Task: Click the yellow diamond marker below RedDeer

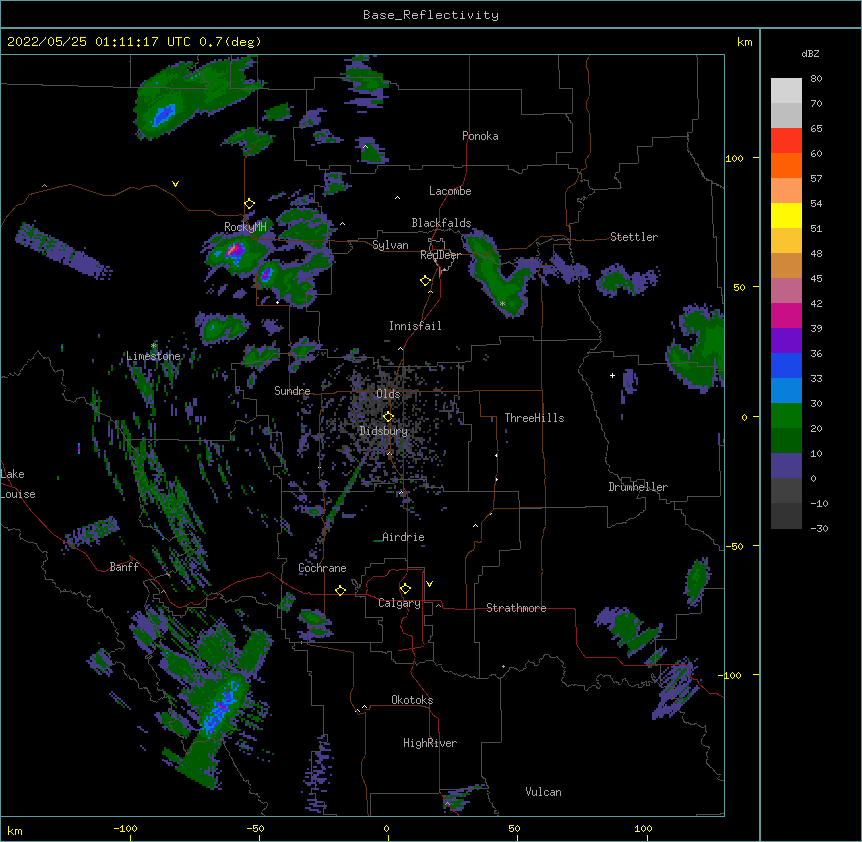Action: click(425, 281)
